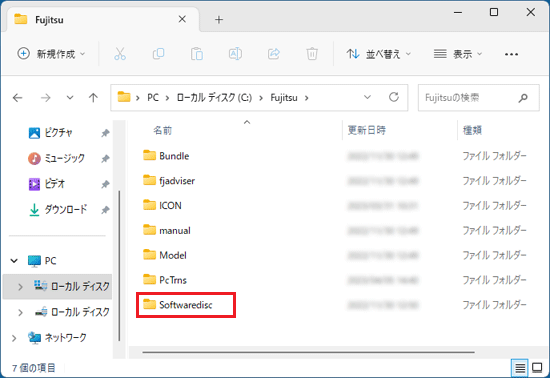Collapse the PC tree node
The width and height of the screenshot is (550, 378).
(x=14, y=261)
